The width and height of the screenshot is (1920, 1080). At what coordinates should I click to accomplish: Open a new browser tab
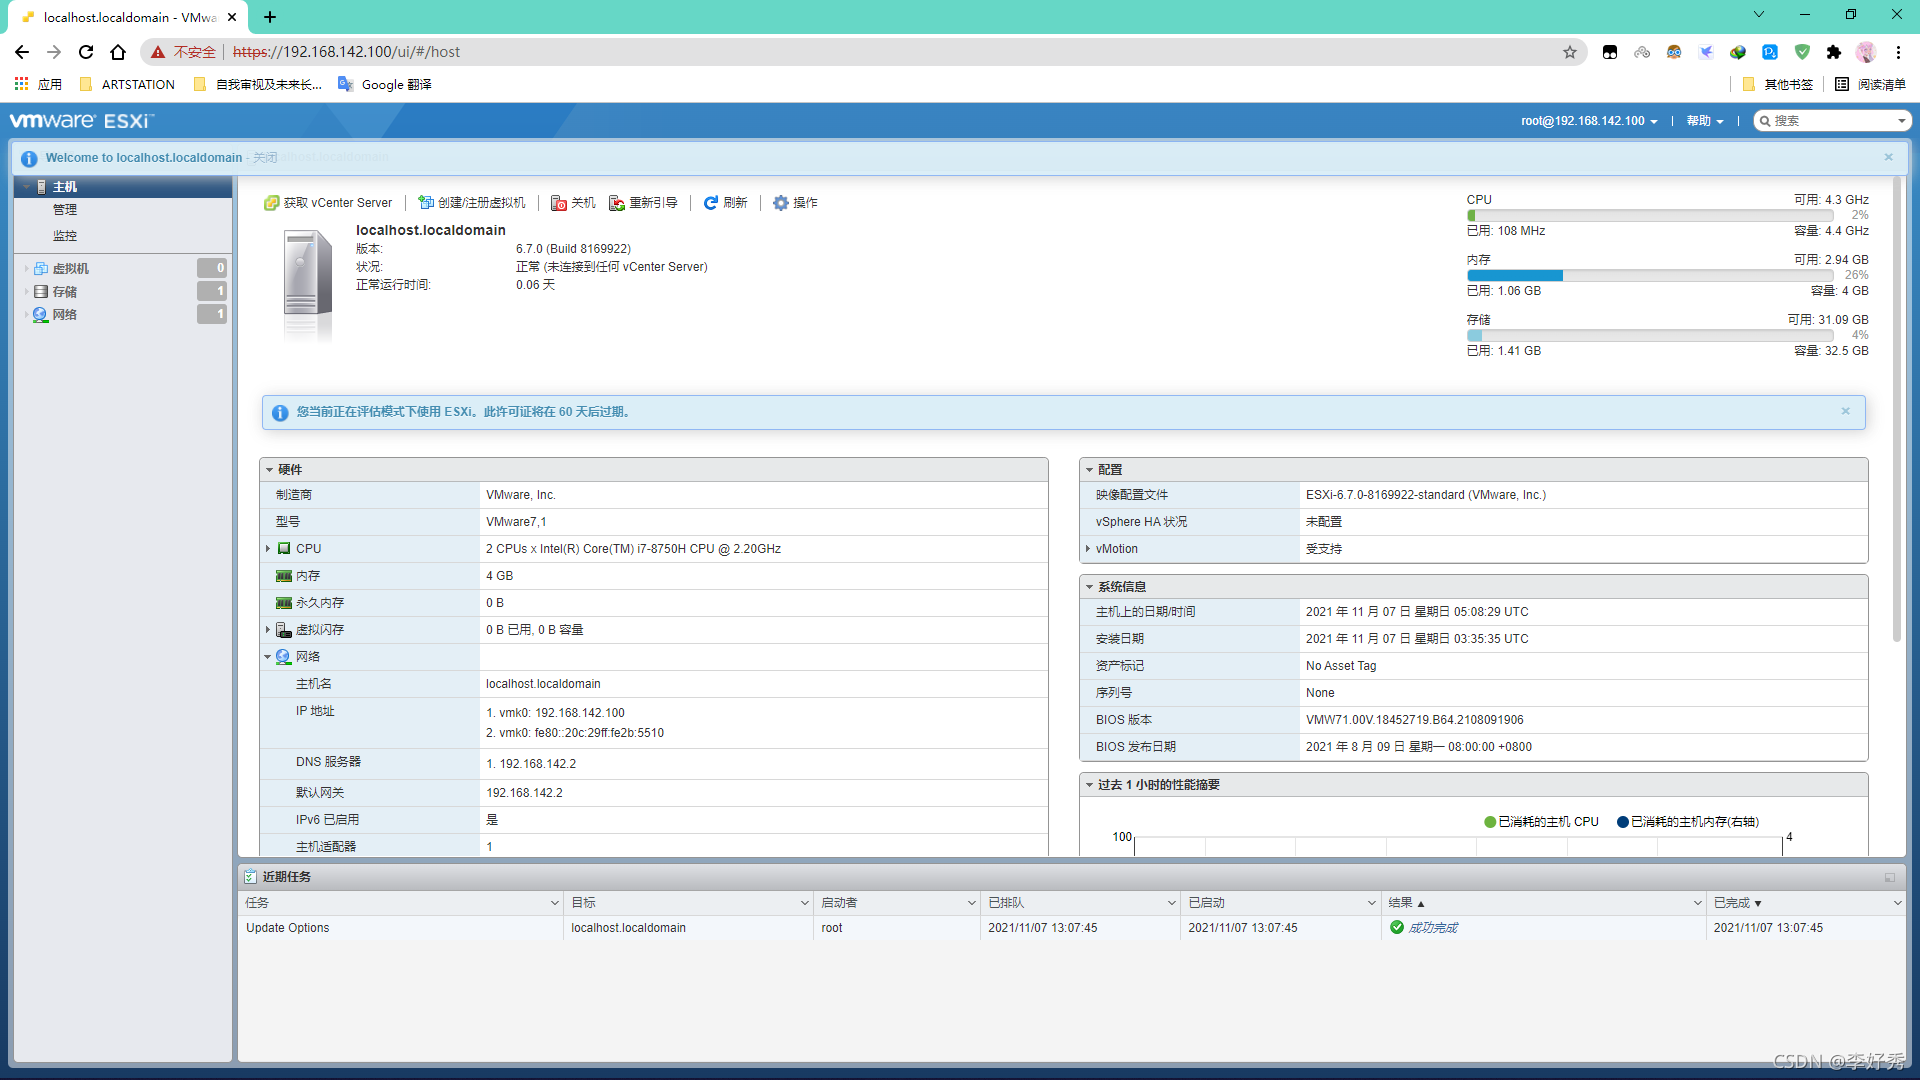(270, 17)
